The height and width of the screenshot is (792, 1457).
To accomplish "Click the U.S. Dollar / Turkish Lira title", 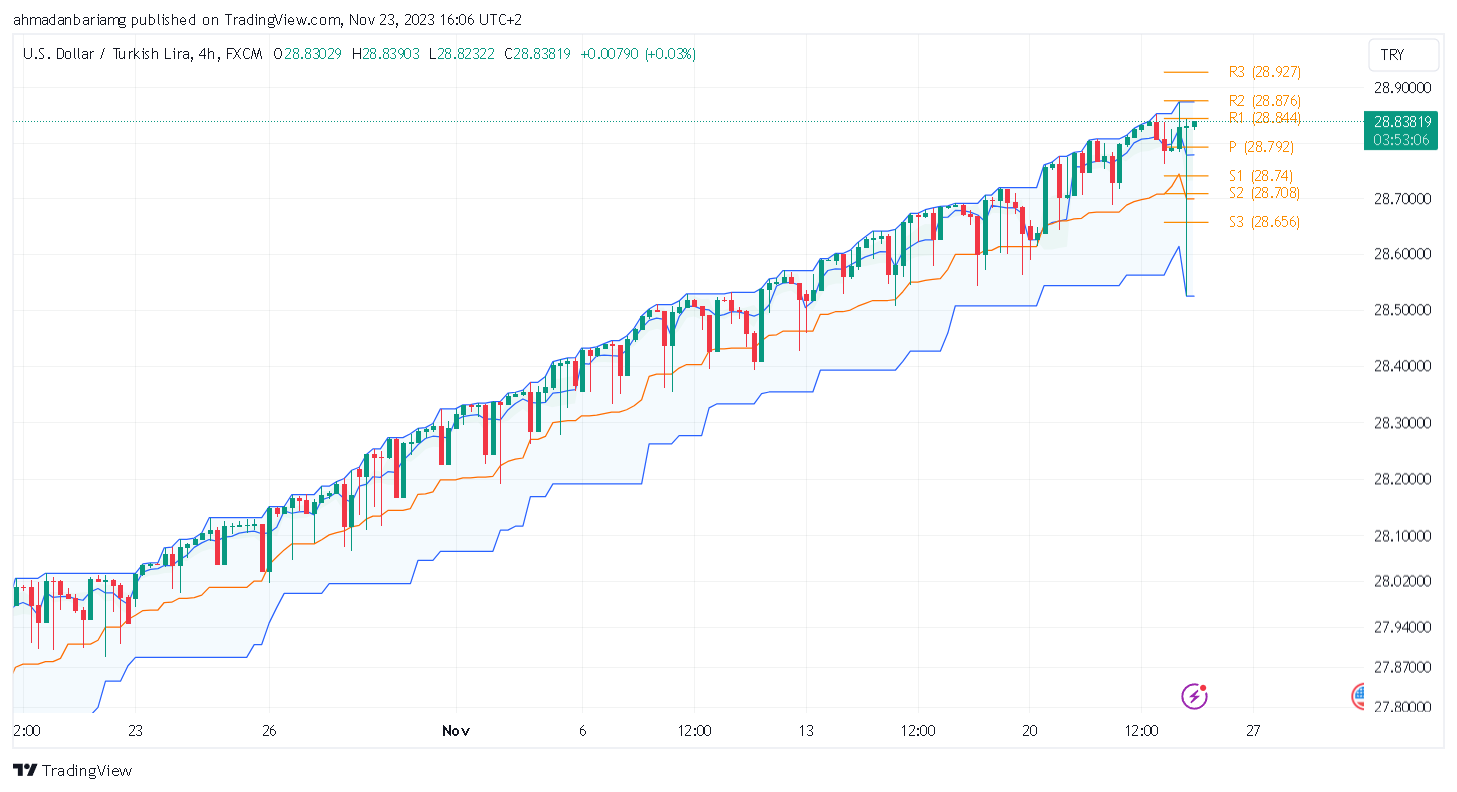I will pos(107,54).
